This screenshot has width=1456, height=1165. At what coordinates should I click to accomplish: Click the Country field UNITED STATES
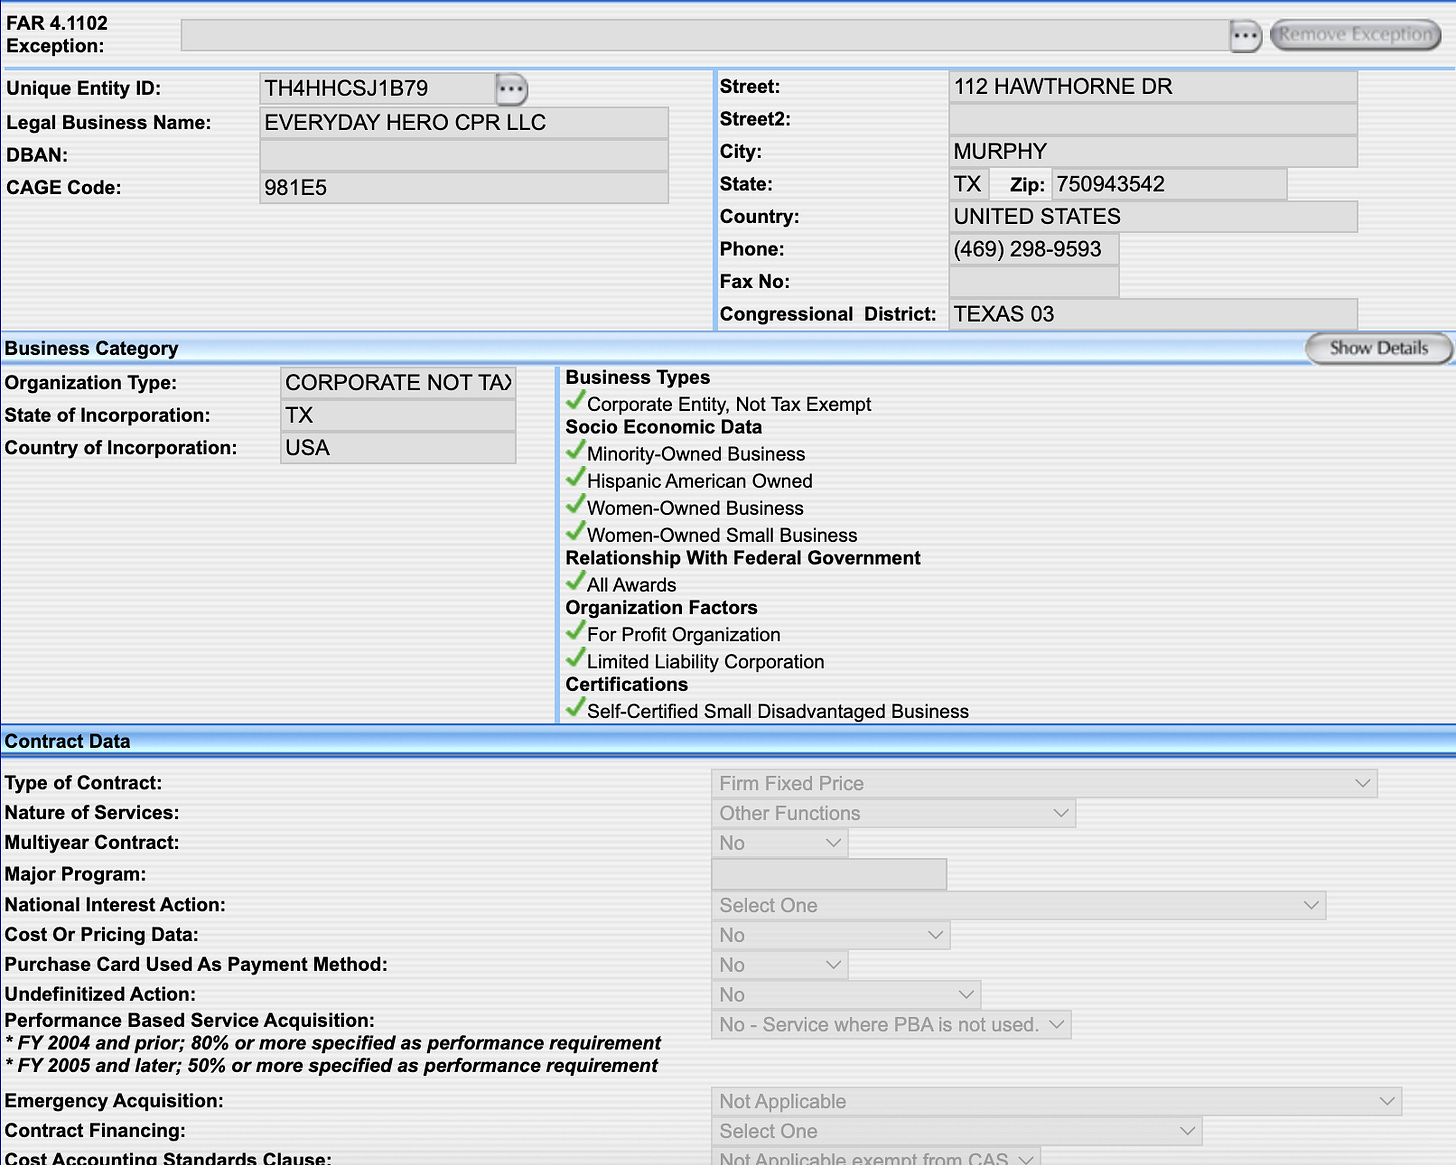pyautogui.click(x=1153, y=216)
